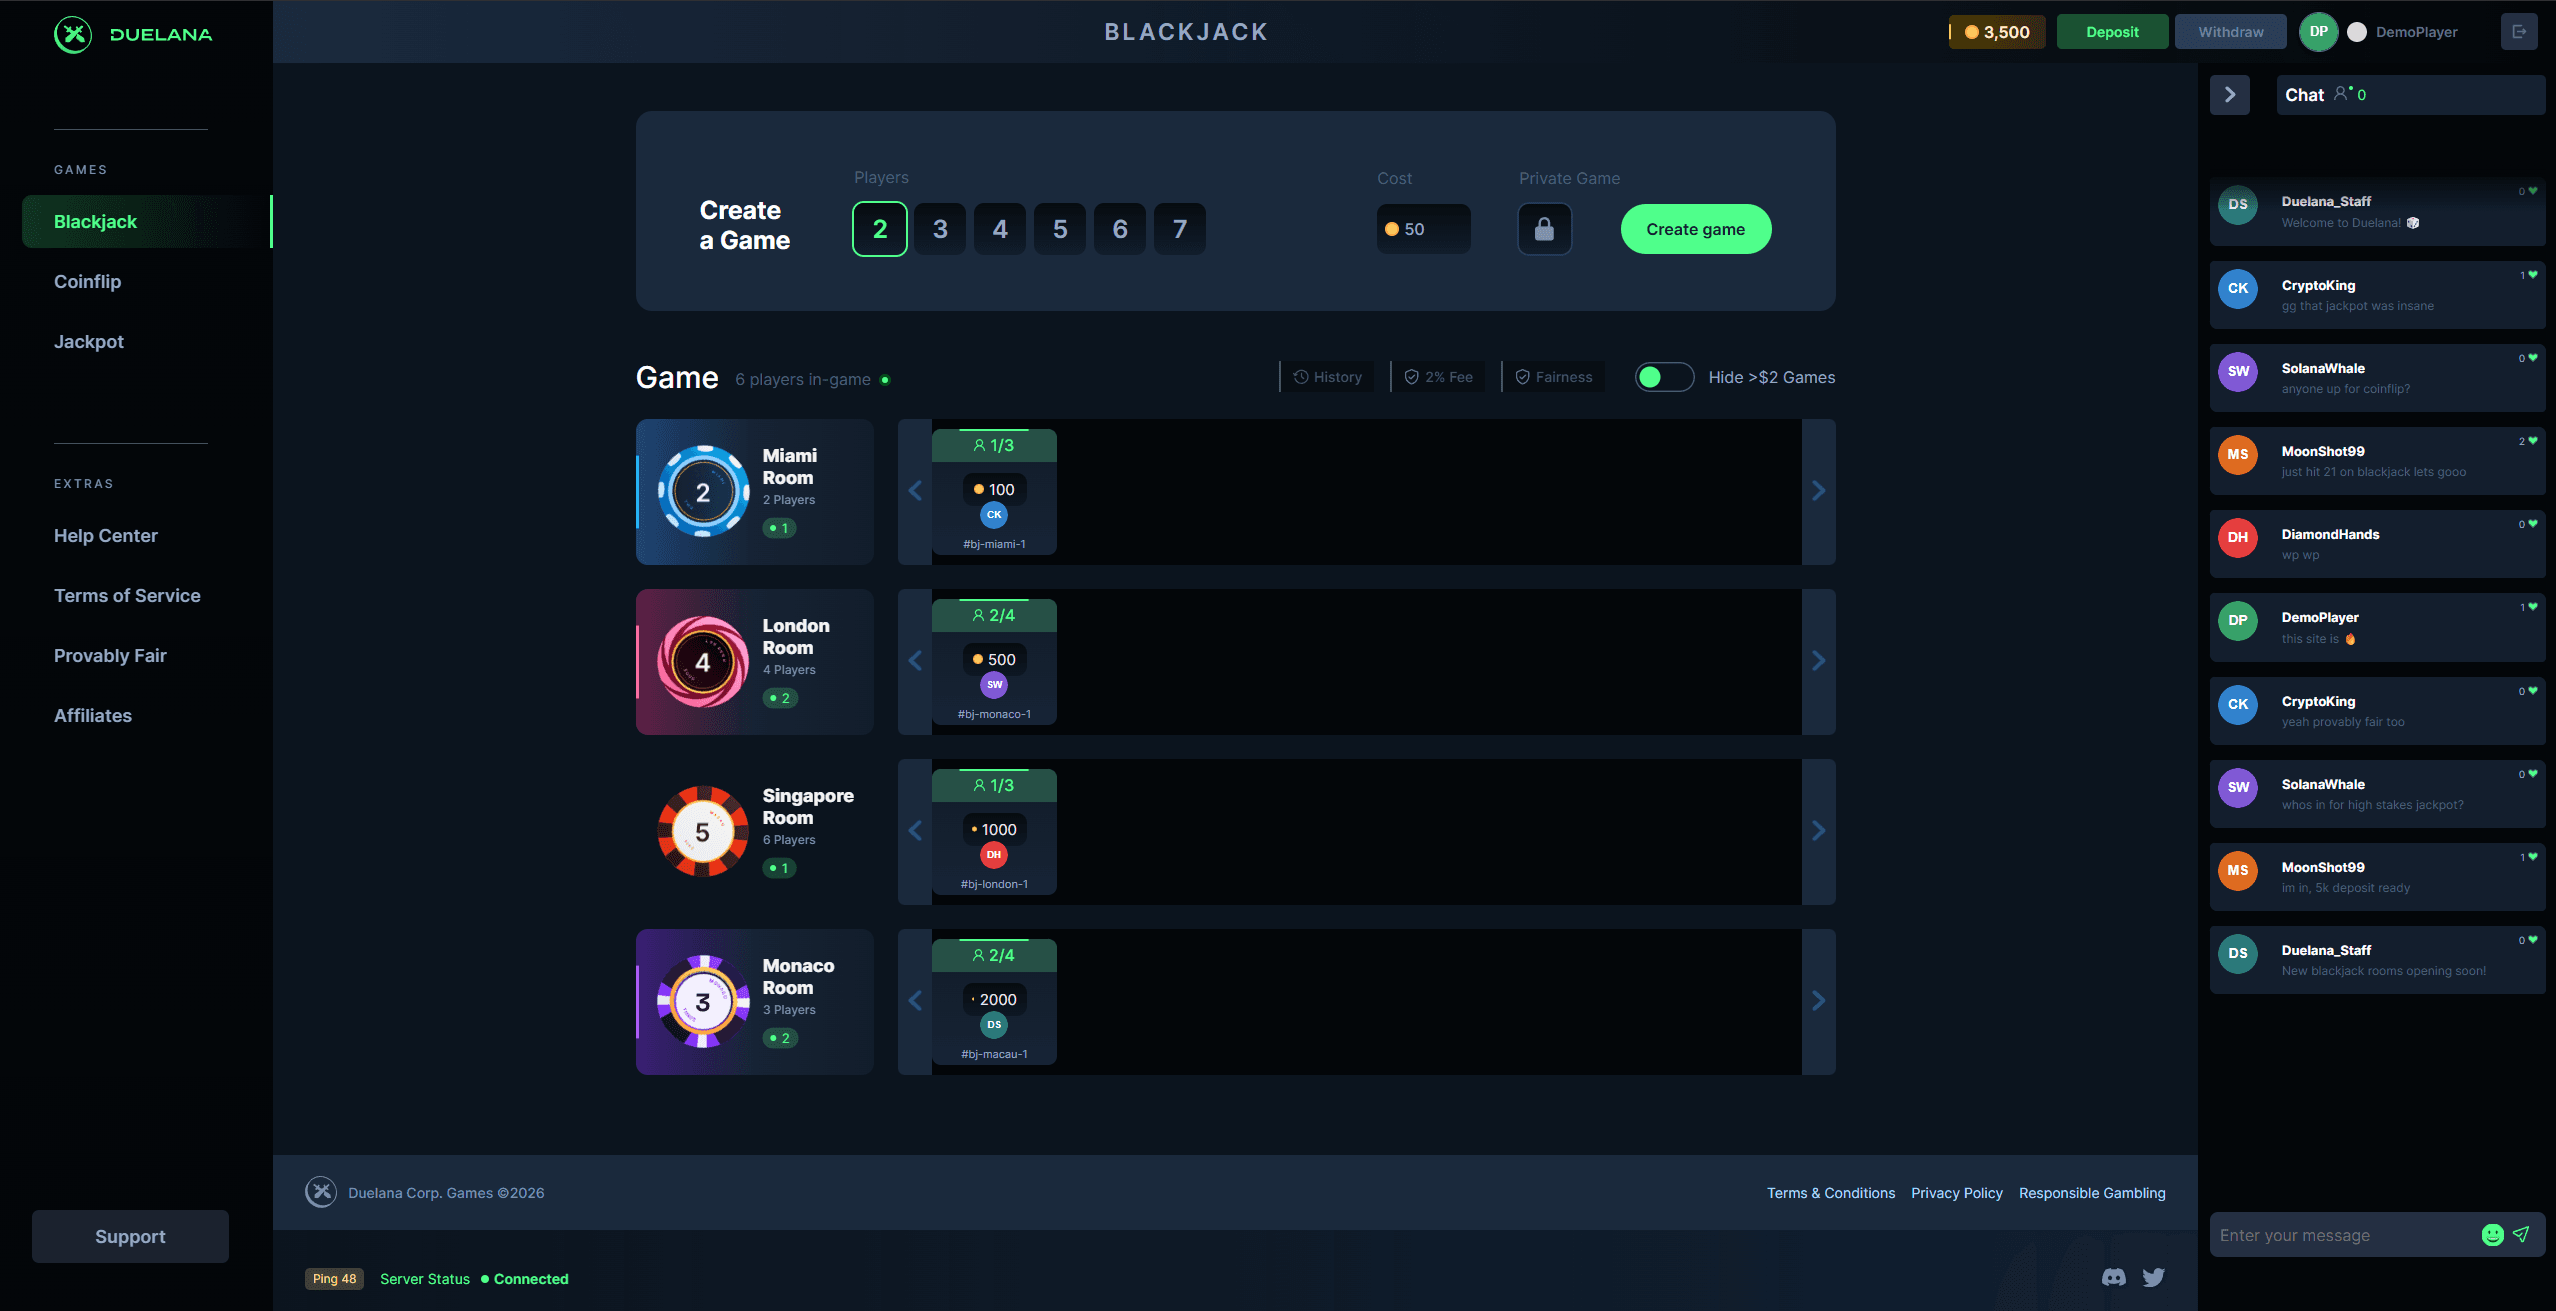Select 7 players option
The height and width of the screenshot is (1311, 2556).
point(1180,229)
